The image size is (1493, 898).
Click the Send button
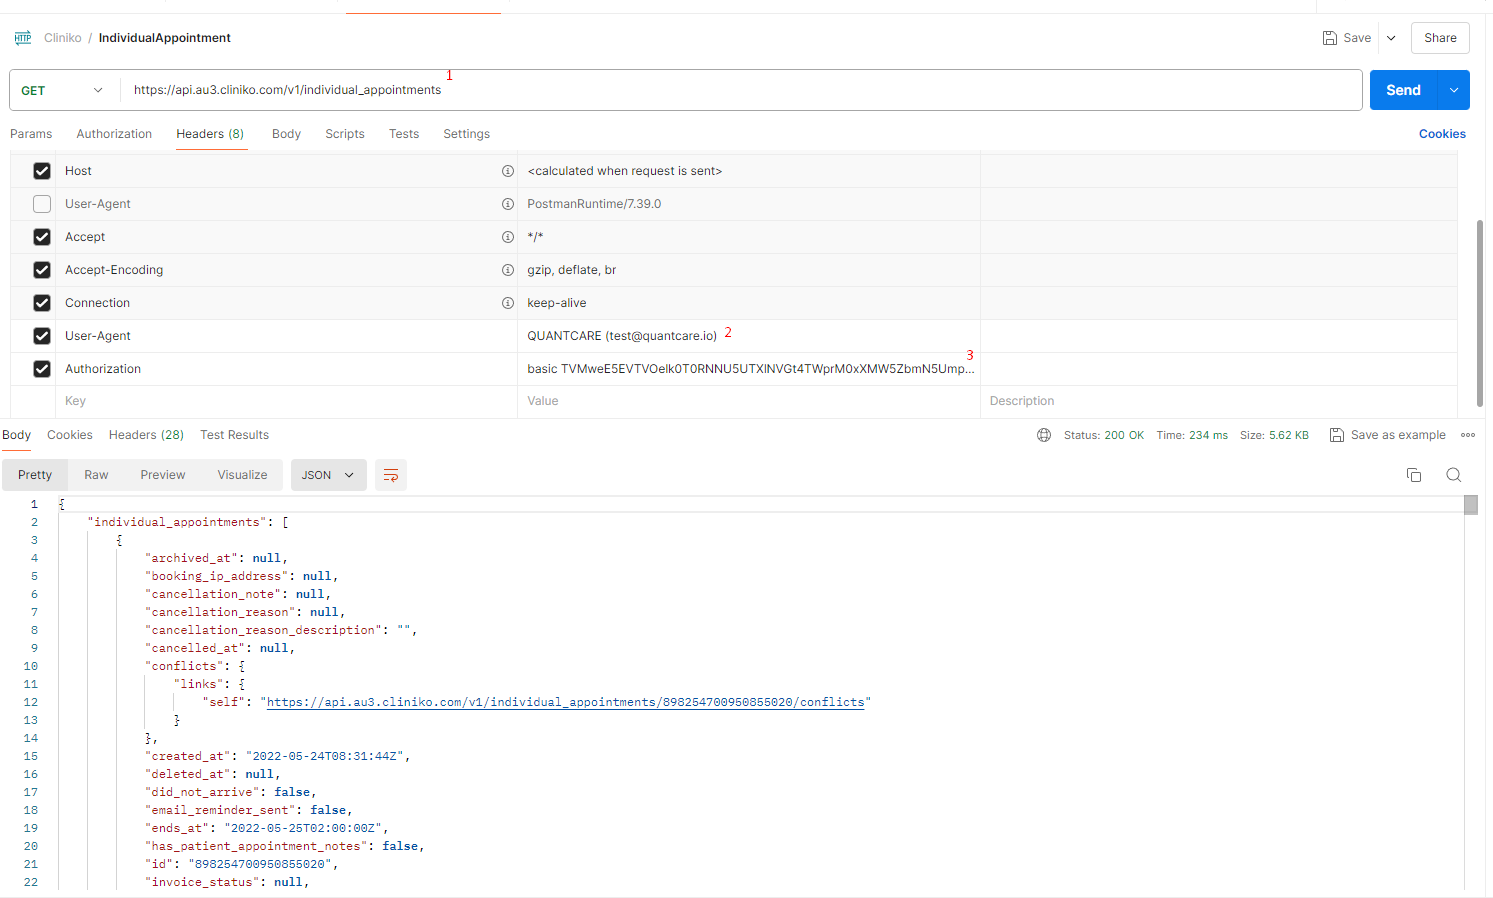(1403, 90)
